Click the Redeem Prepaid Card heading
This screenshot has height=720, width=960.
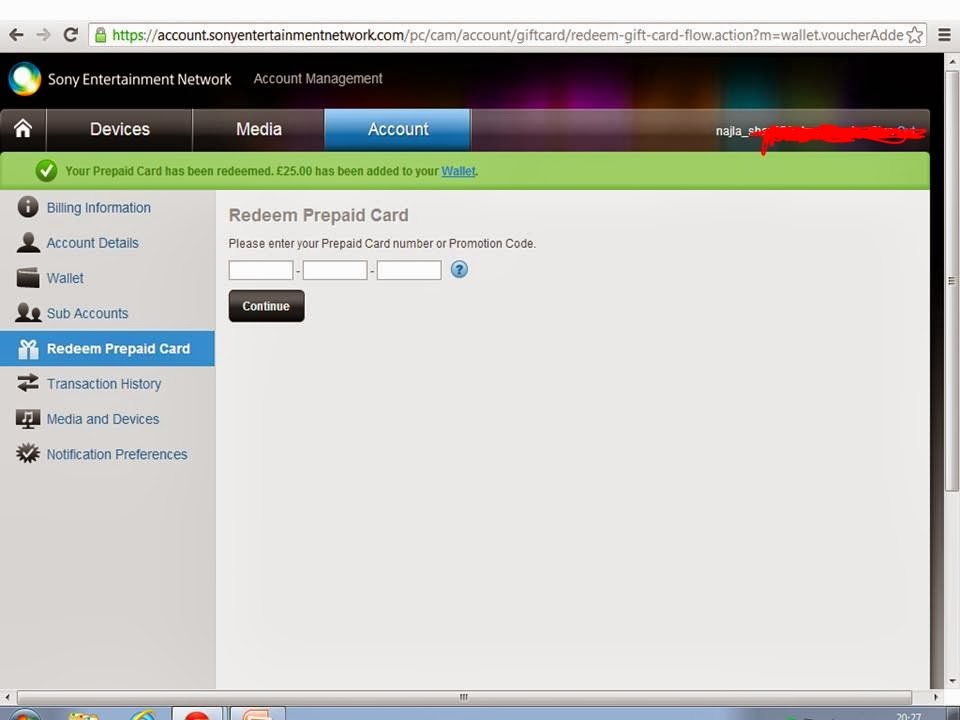pos(318,216)
